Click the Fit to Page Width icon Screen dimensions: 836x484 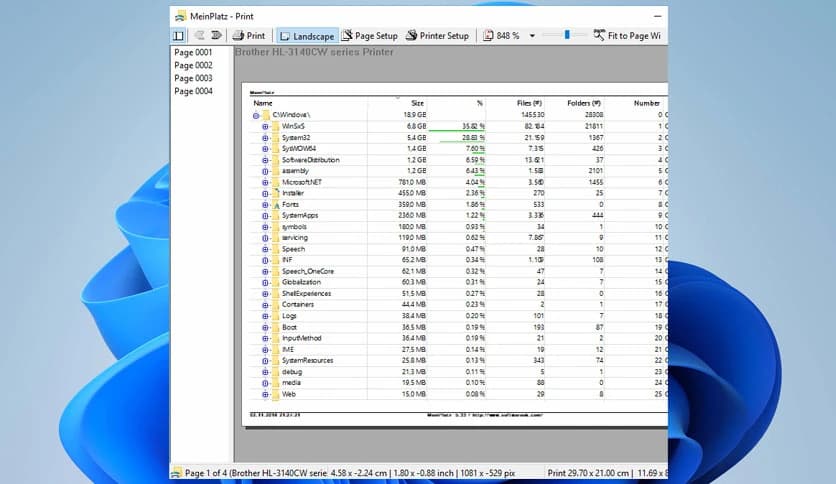click(598, 36)
